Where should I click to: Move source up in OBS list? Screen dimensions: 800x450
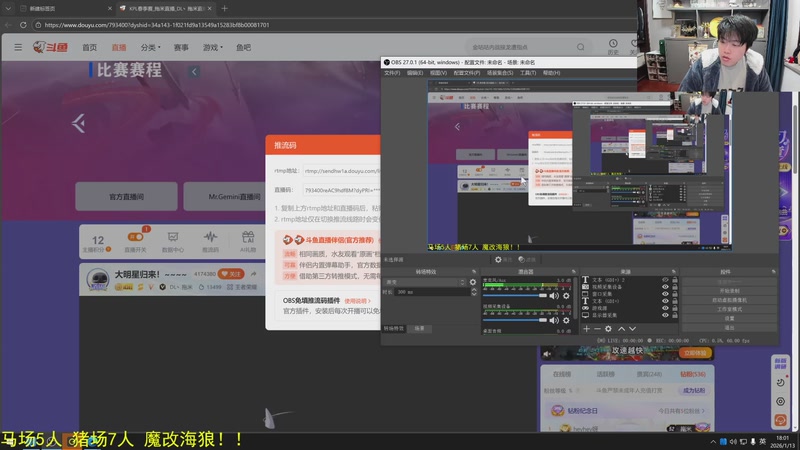click(621, 329)
